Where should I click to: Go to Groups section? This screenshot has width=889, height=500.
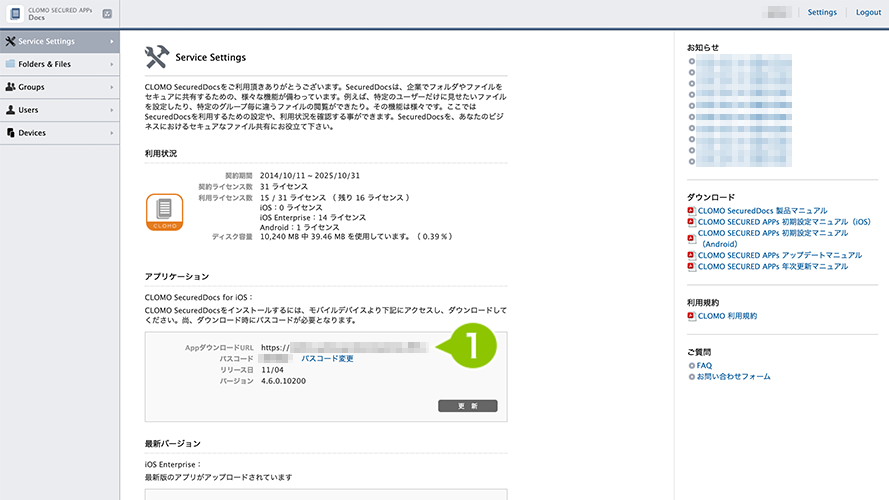click(60, 87)
